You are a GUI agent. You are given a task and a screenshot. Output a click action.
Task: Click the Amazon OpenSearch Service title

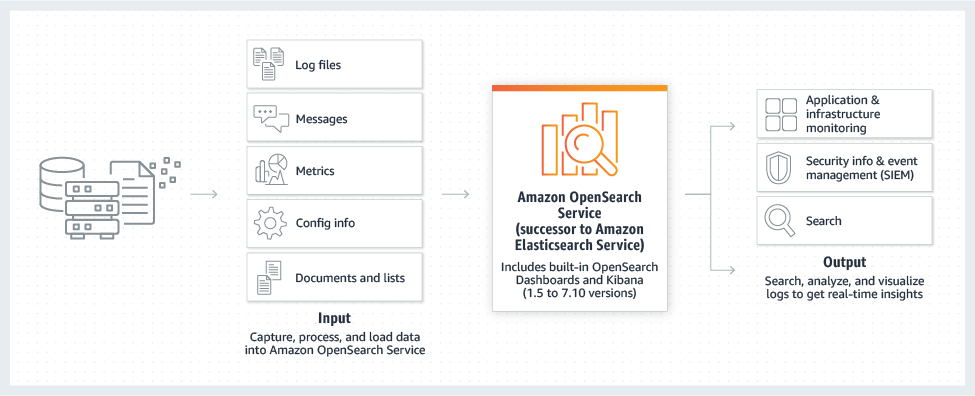[580, 220]
